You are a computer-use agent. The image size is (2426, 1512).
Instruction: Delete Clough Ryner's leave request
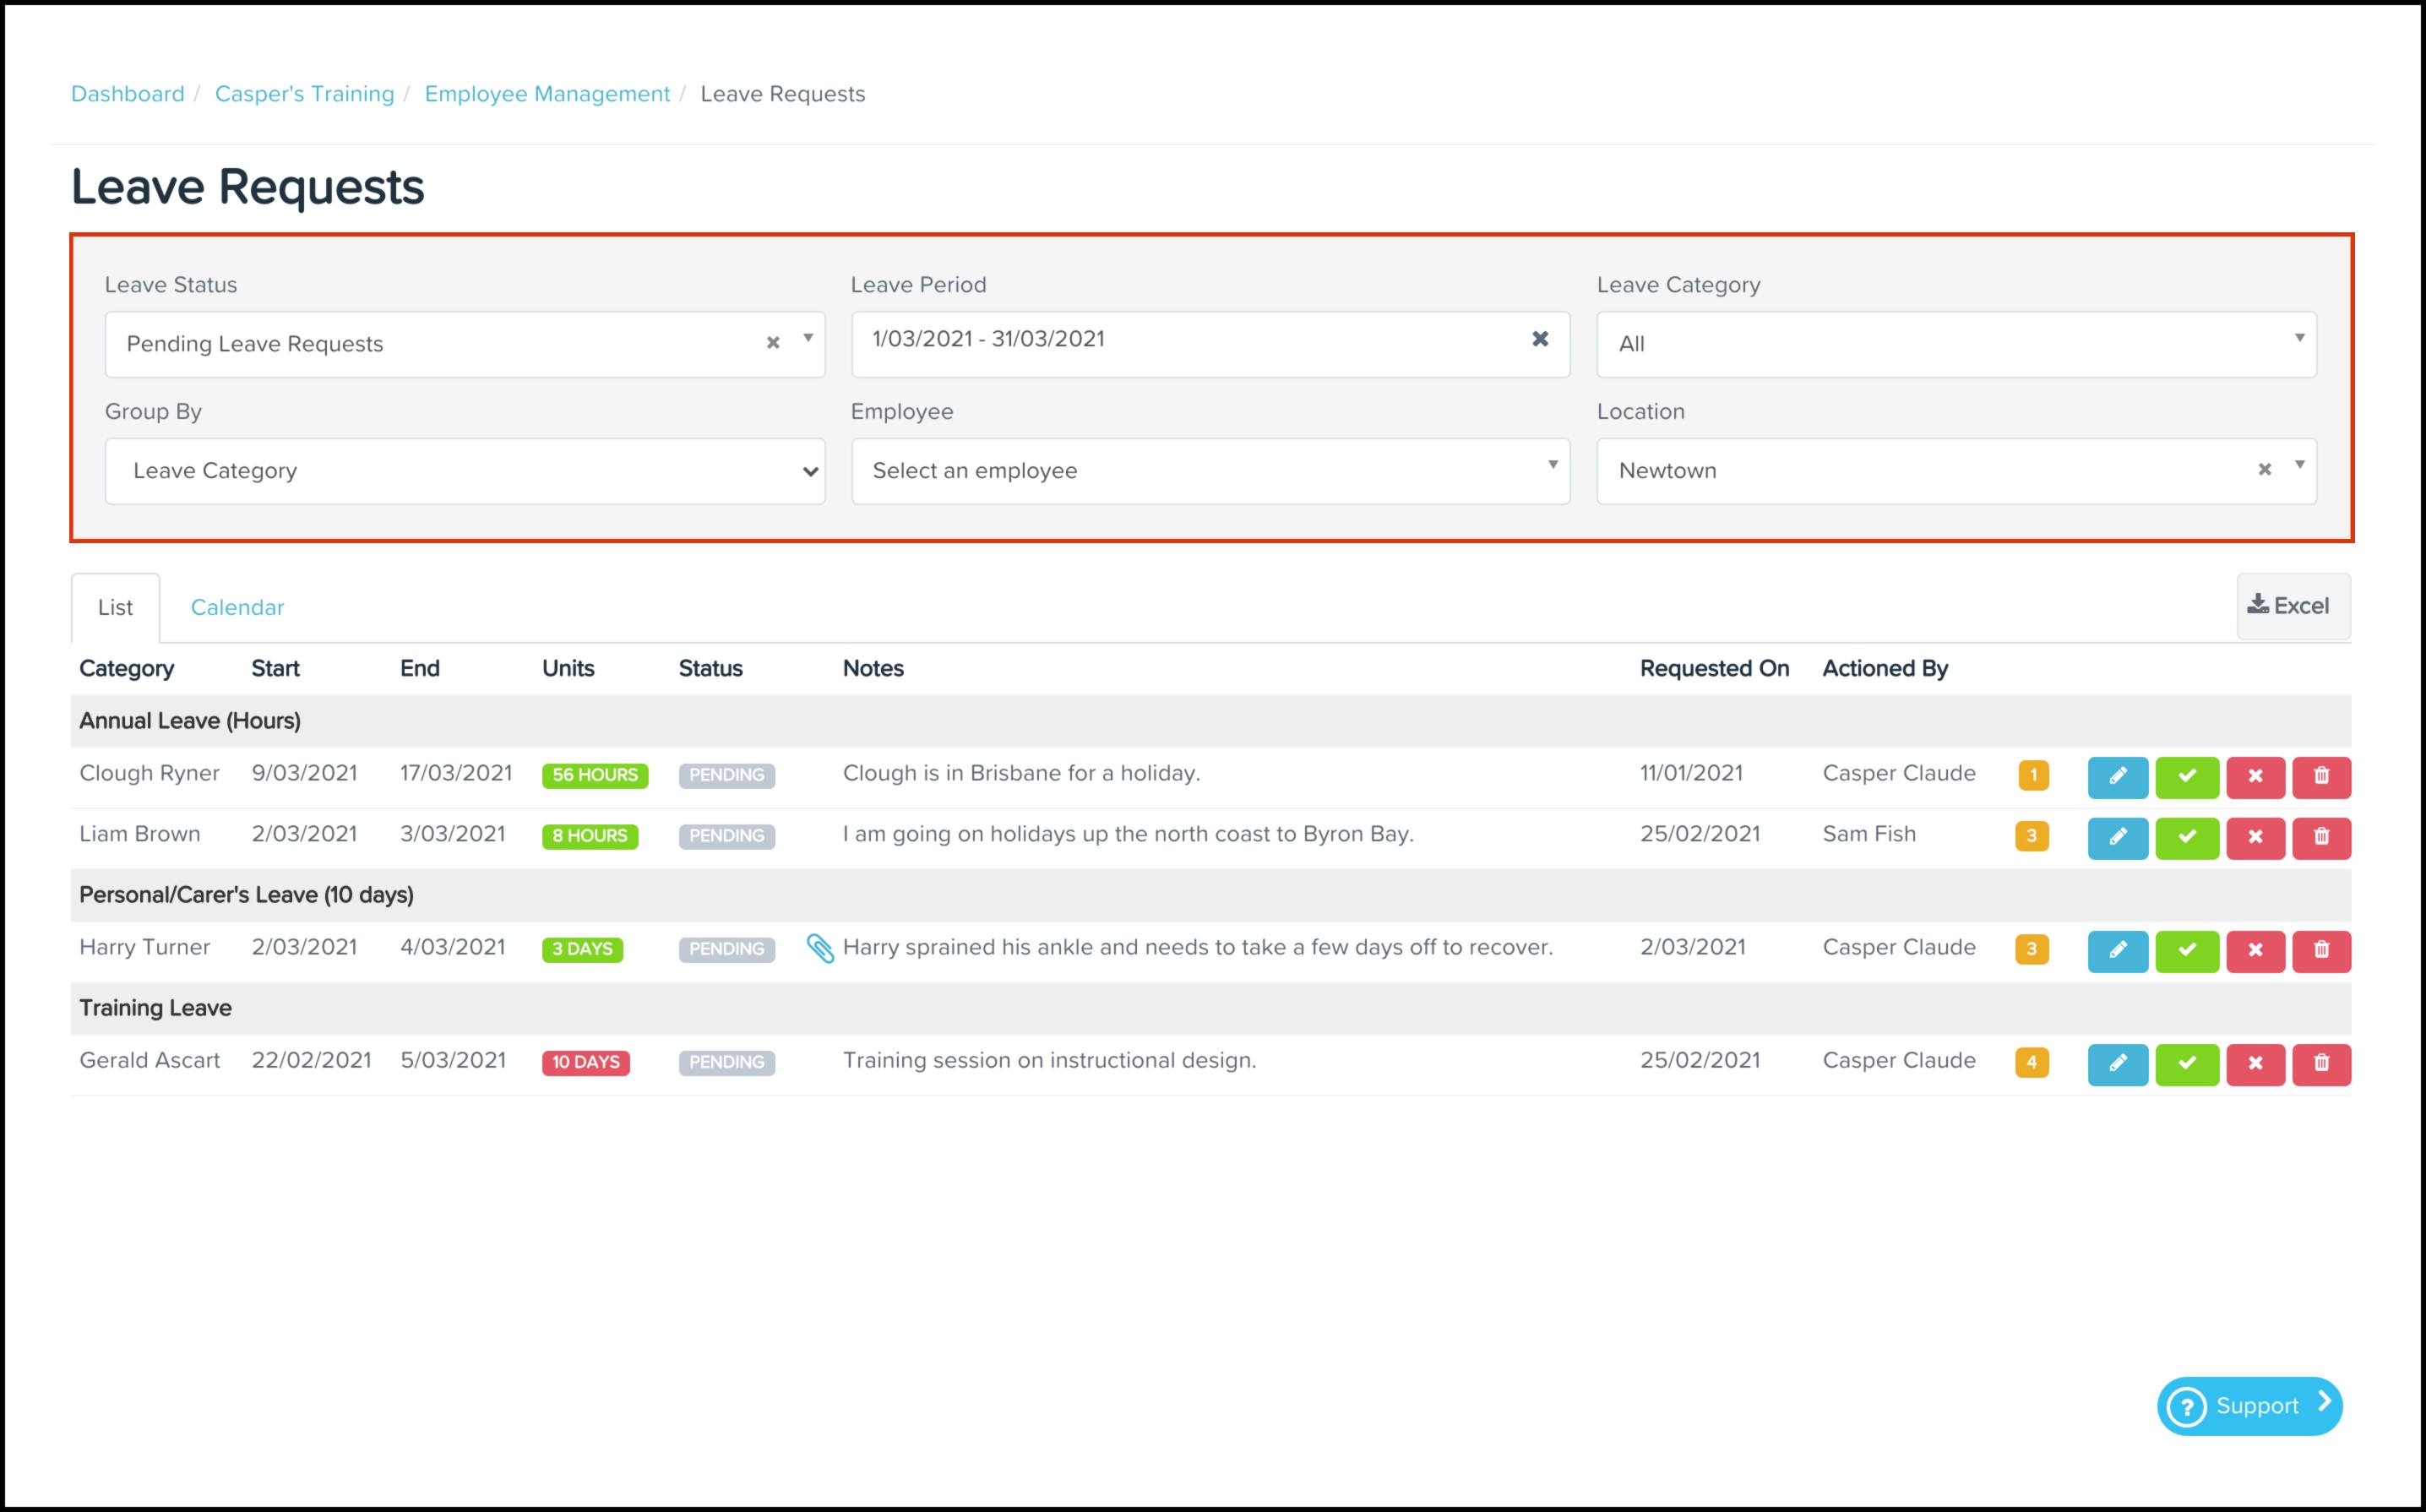[2321, 776]
